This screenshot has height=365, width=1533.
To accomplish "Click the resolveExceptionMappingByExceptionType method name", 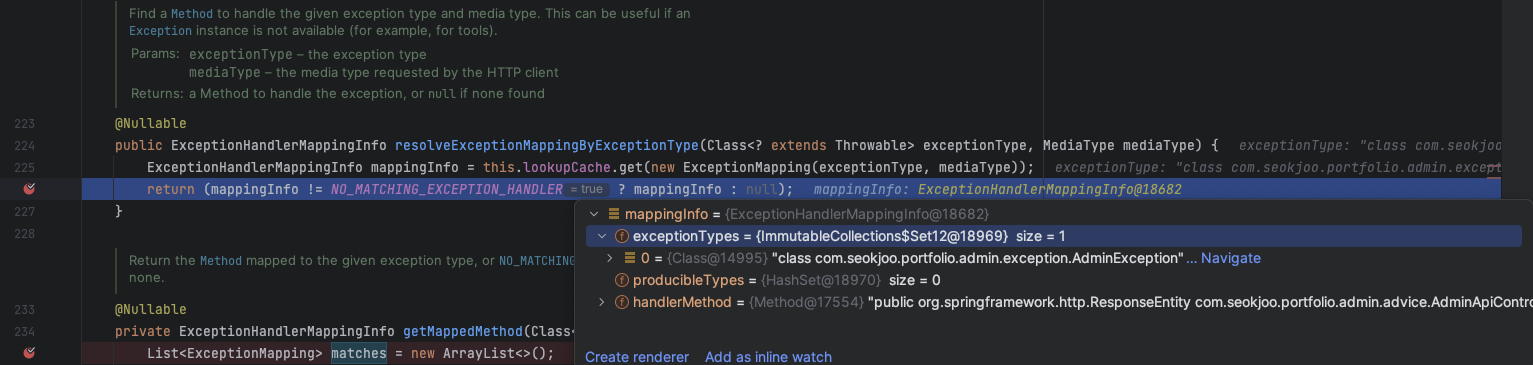I will click(547, 145).
